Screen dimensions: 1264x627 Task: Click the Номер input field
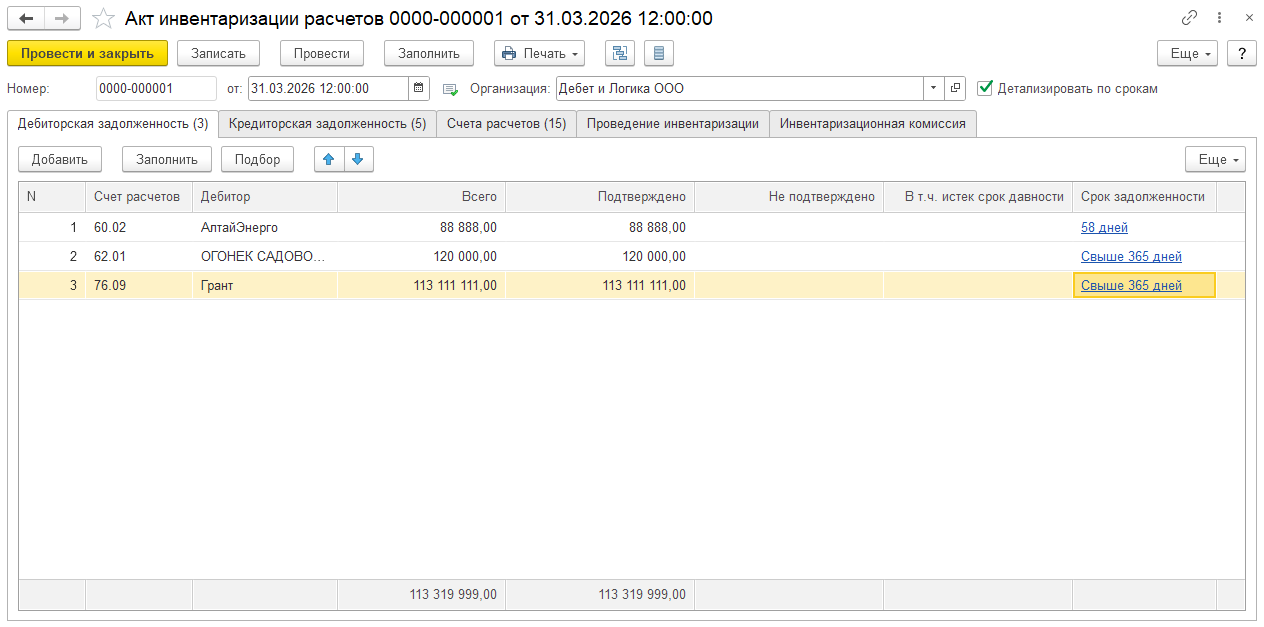coord(156,88)
